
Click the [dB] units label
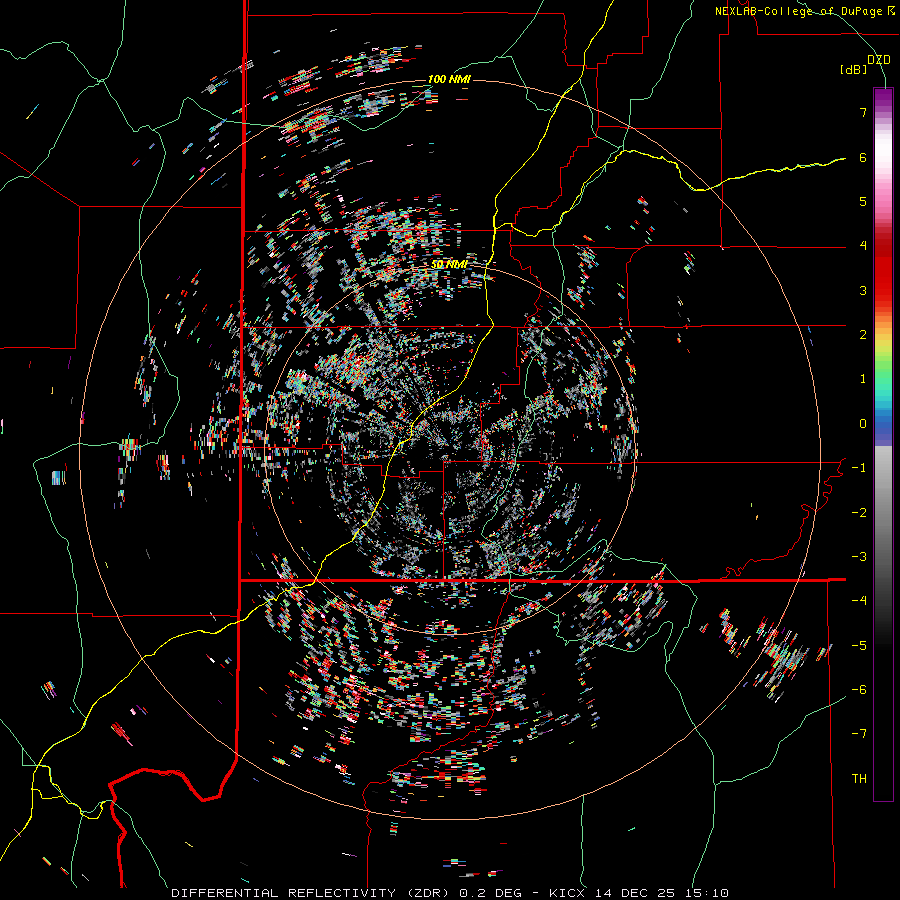click(854, 70)
